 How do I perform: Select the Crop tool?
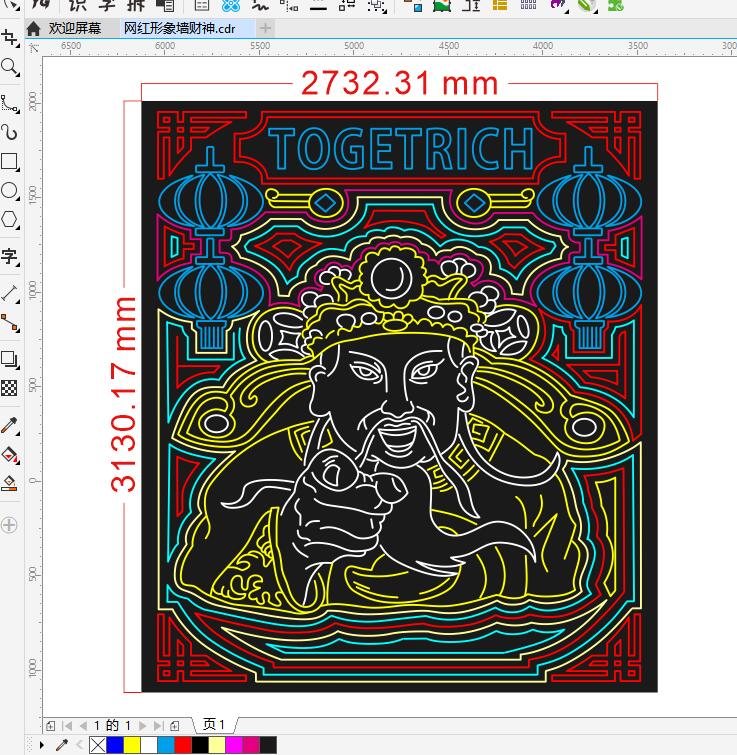point(9,38)
